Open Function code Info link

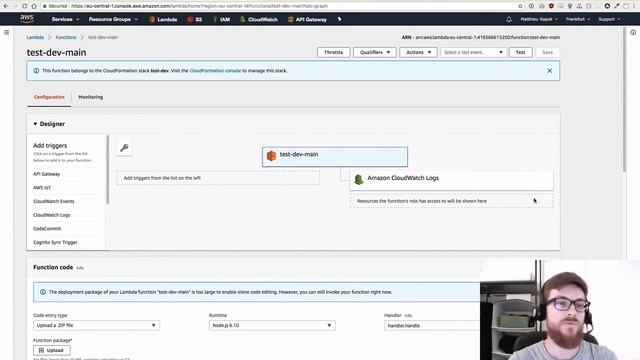(x=80, y=268)
